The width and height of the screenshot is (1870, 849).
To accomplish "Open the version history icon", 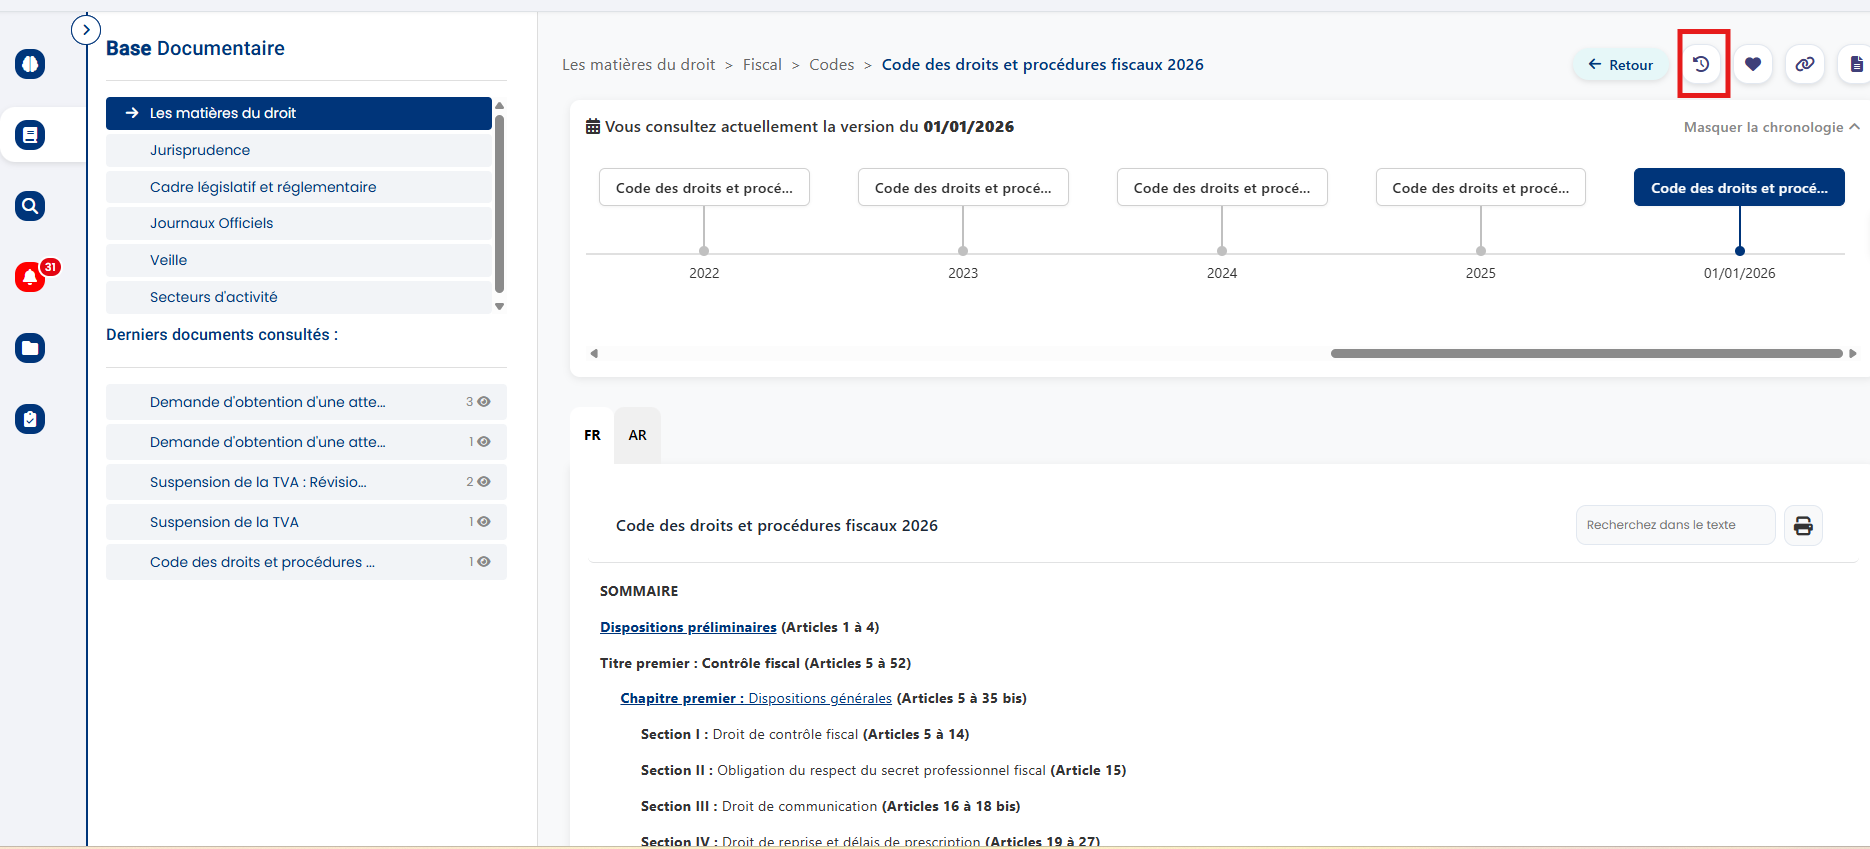I will (1701, 65).
